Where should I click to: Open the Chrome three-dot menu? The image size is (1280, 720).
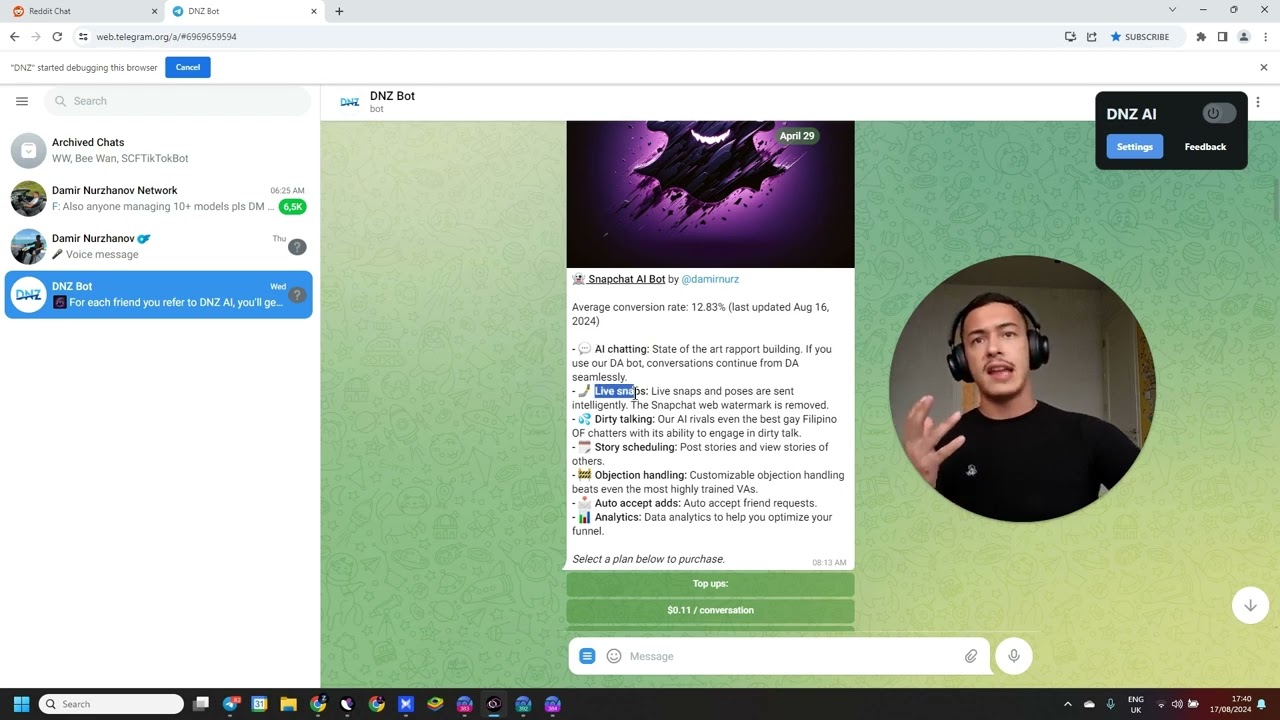pos(1266,37)
